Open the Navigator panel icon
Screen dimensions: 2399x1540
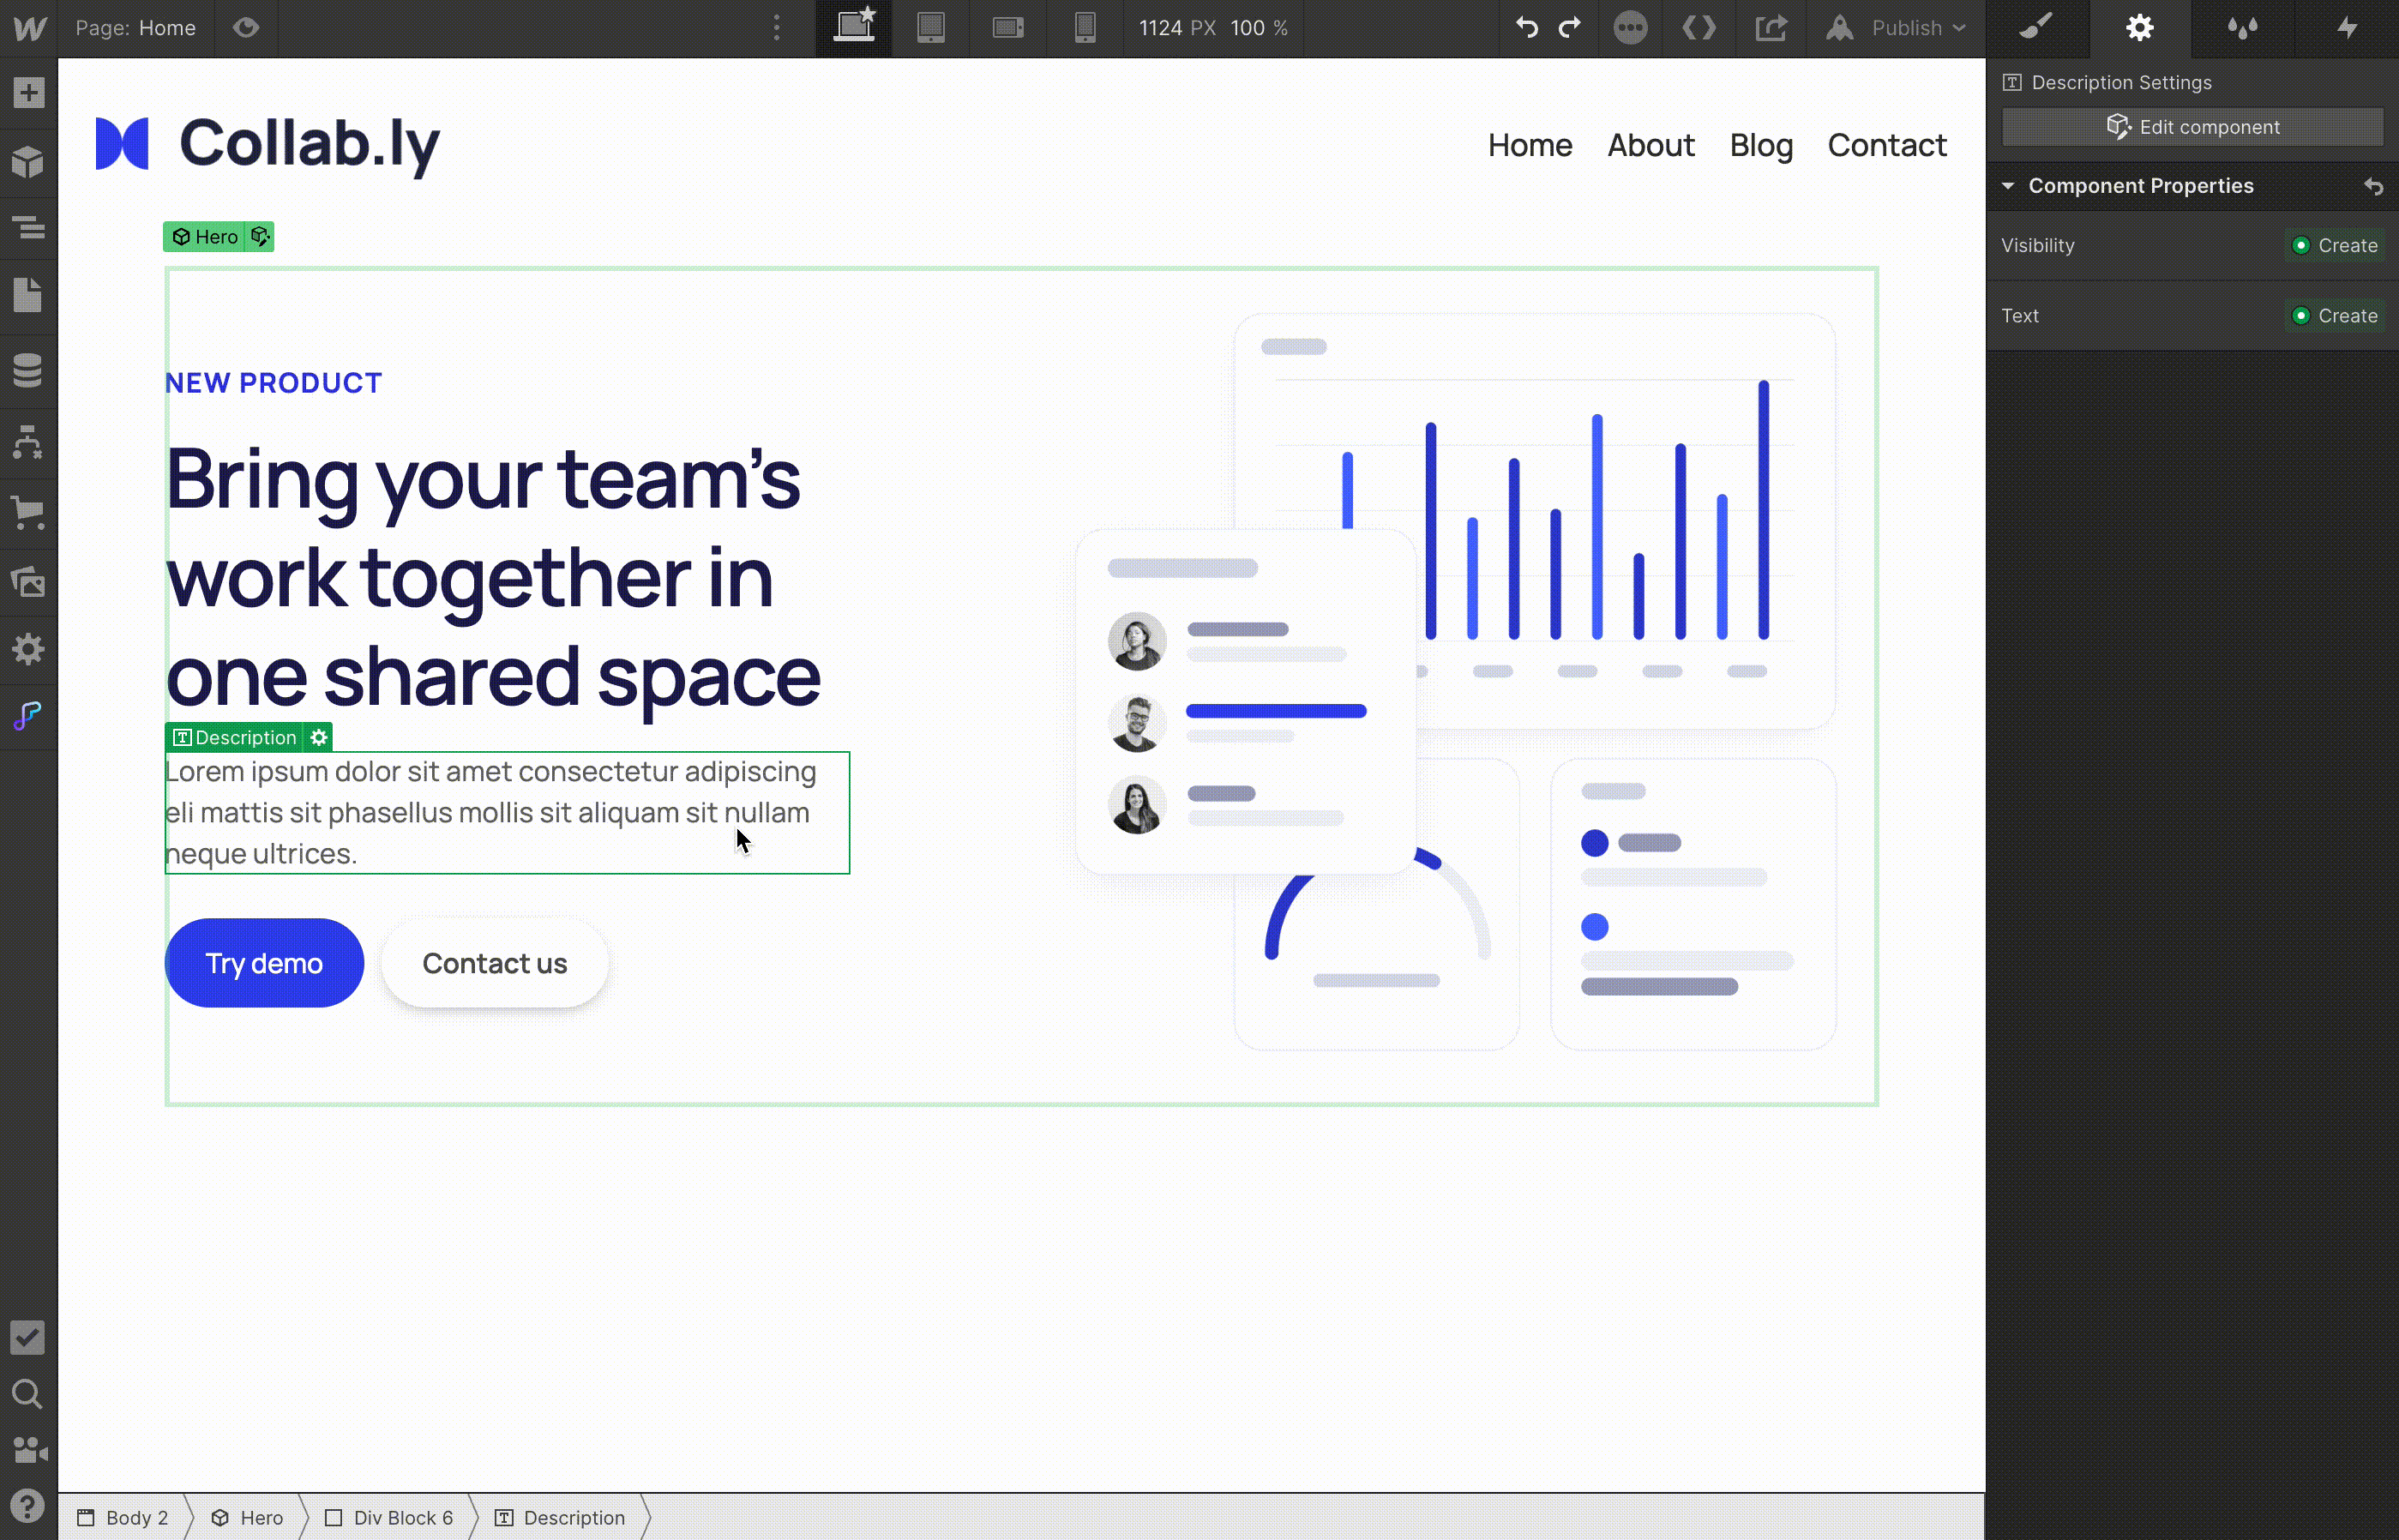[28, 228]
